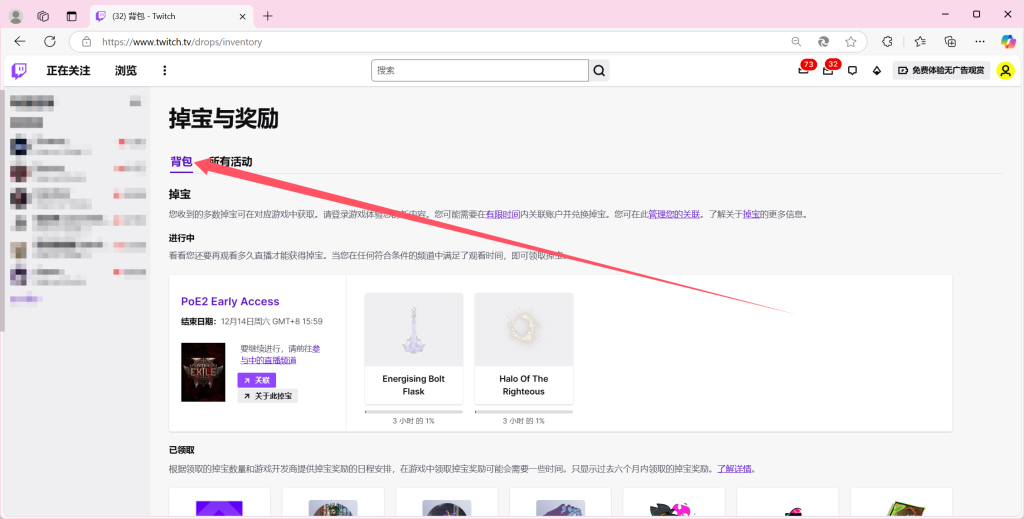The image size is (1024, 519).
Task: Open the 管理您的关联 link
Action: click(674, 214)
